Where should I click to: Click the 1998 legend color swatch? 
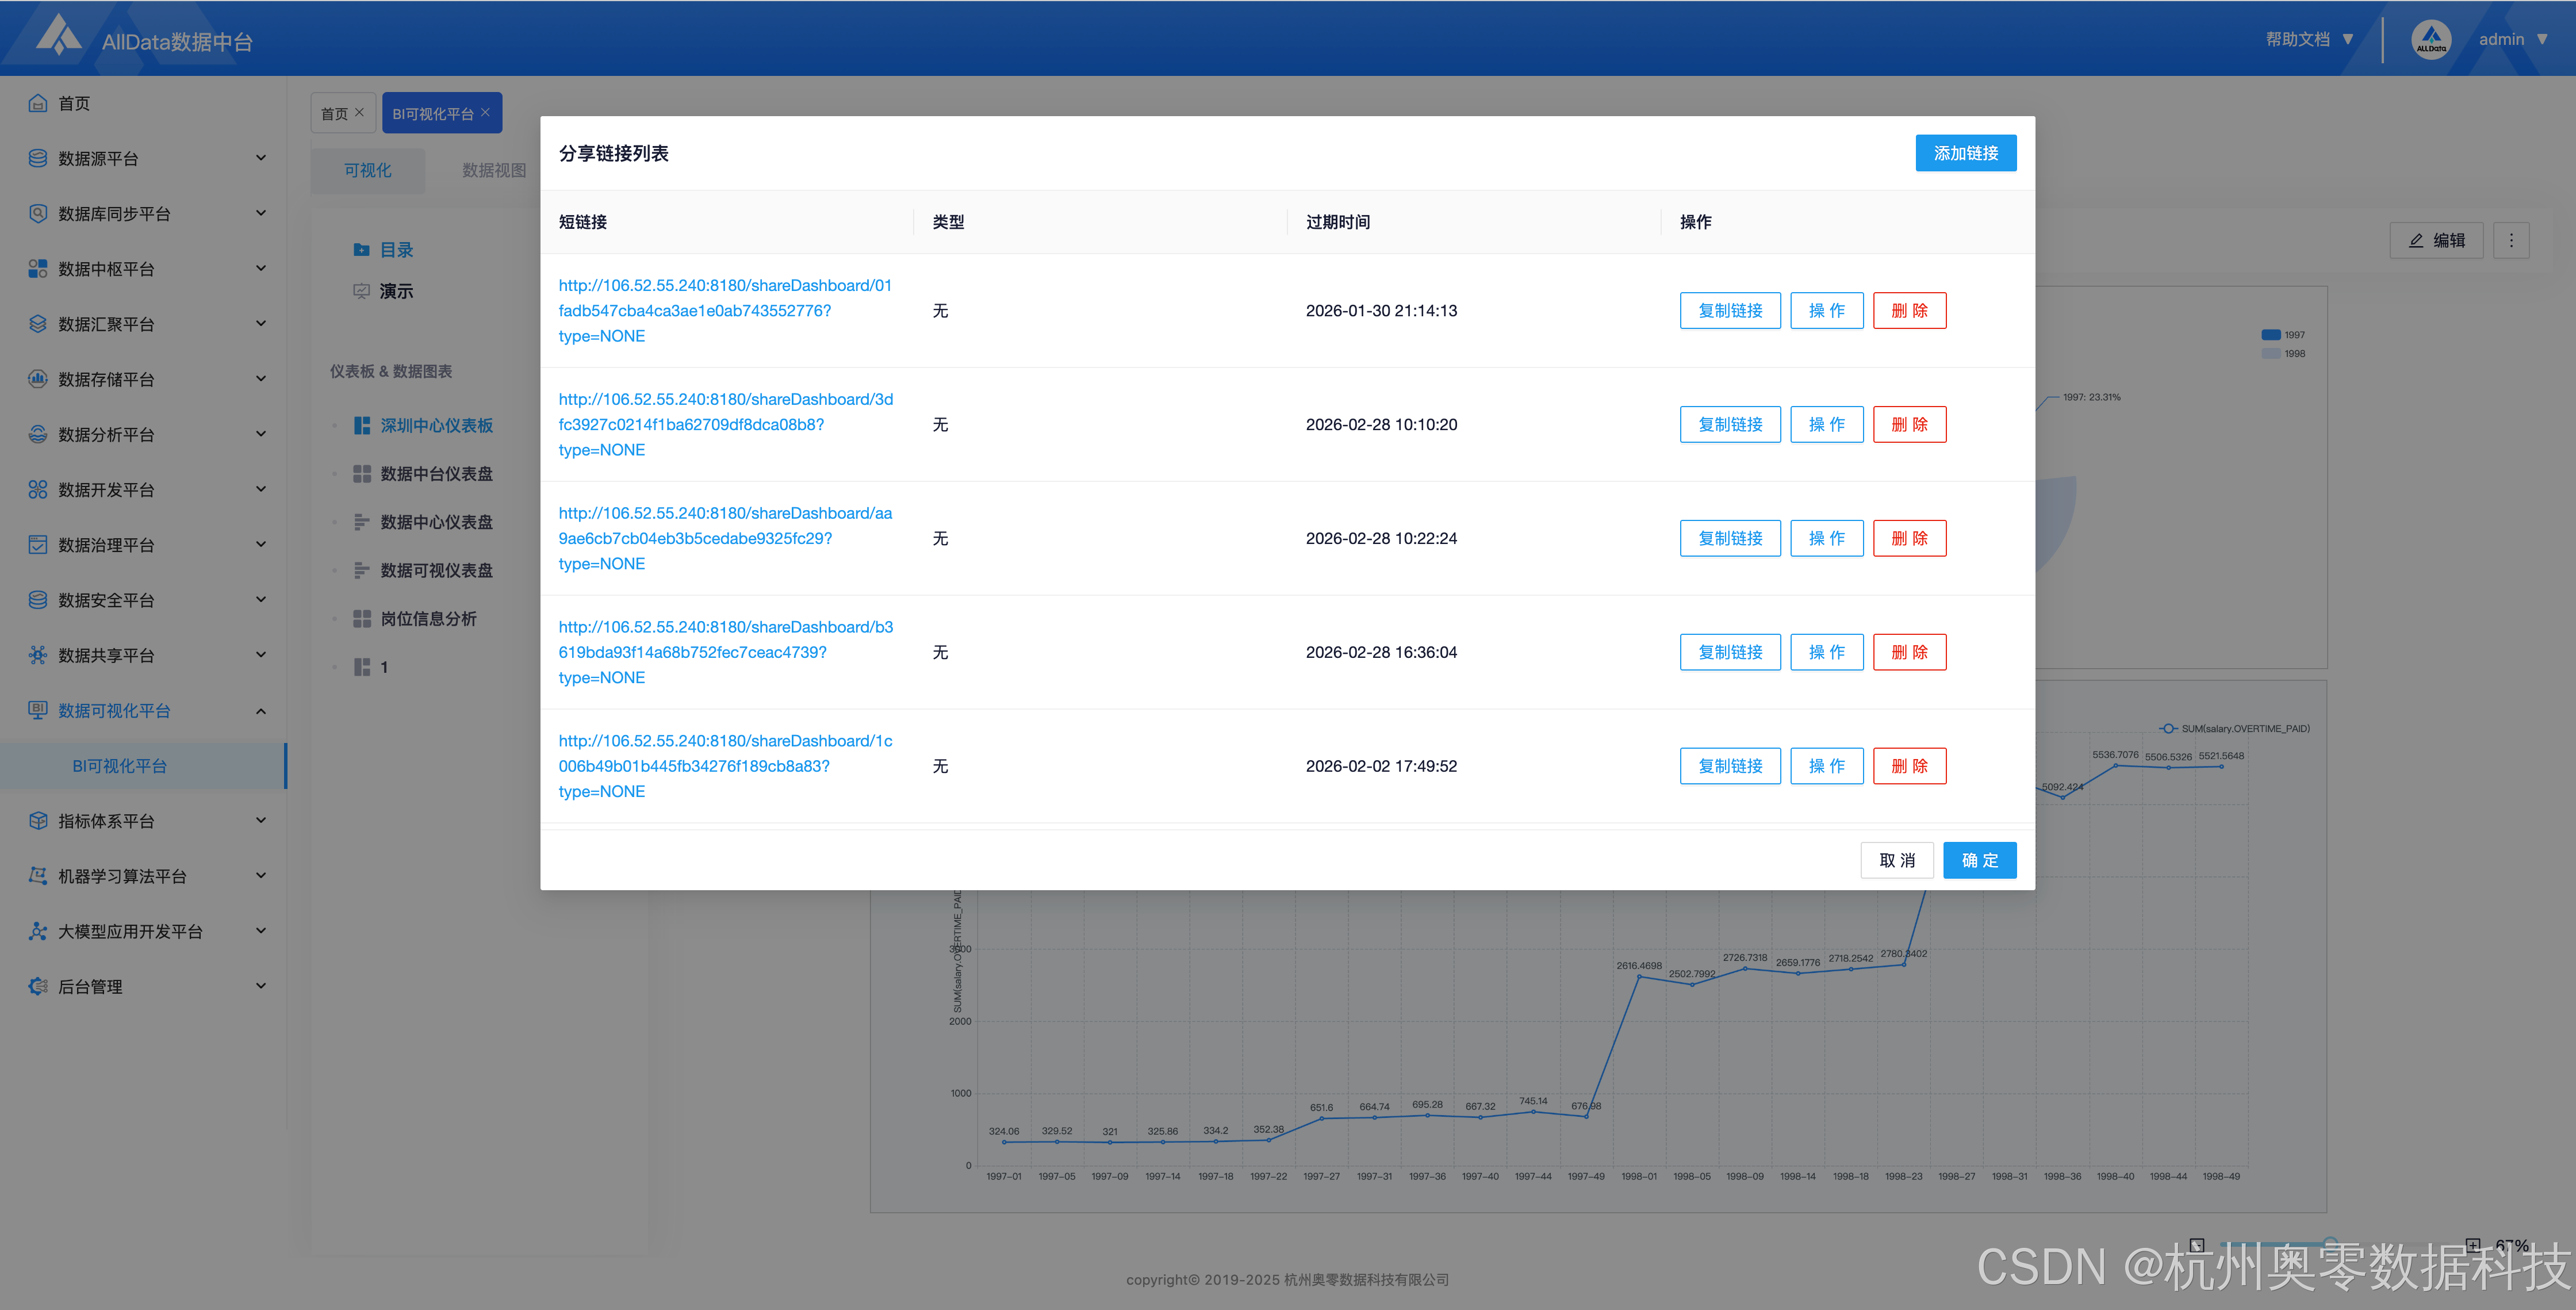(2270, 354)
